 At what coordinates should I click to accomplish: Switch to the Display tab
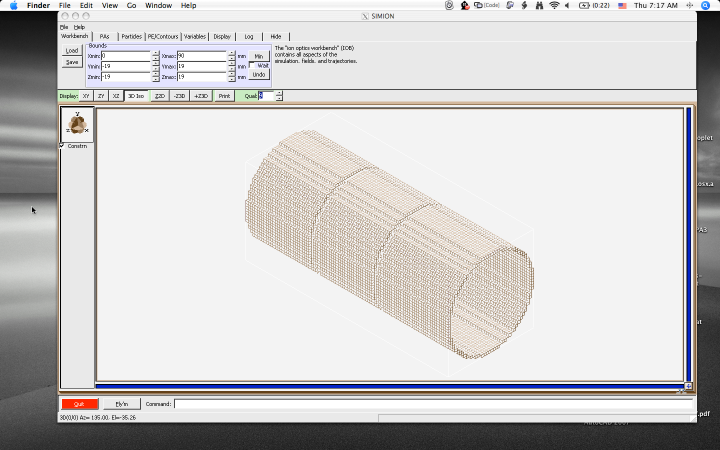tap(222, 36)
